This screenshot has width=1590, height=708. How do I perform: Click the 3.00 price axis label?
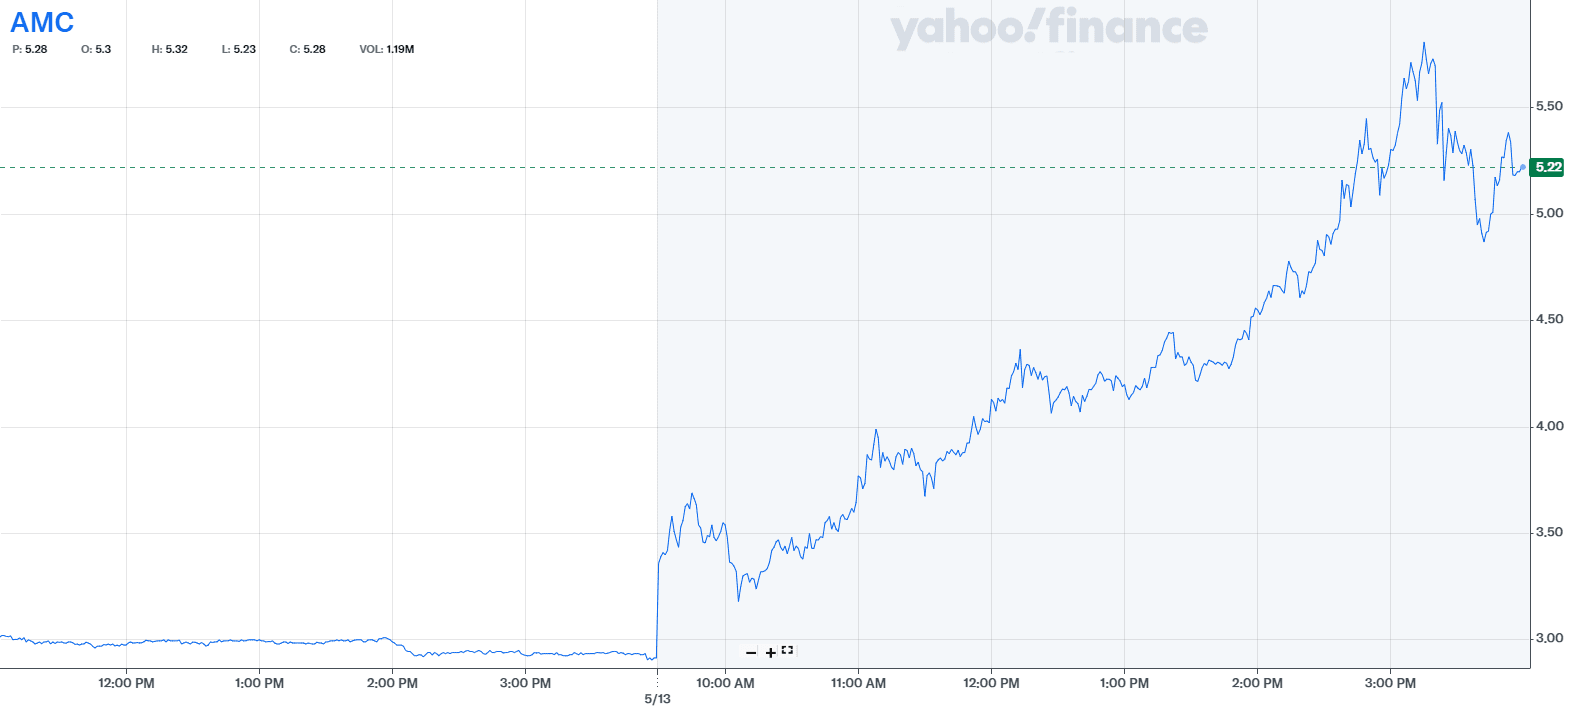[1549, 638]
